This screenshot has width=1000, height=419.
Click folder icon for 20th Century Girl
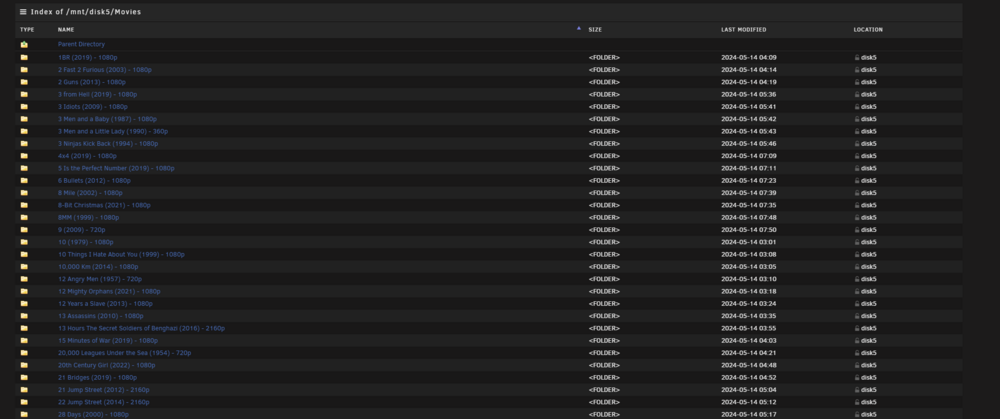click(x=24, y=365)
